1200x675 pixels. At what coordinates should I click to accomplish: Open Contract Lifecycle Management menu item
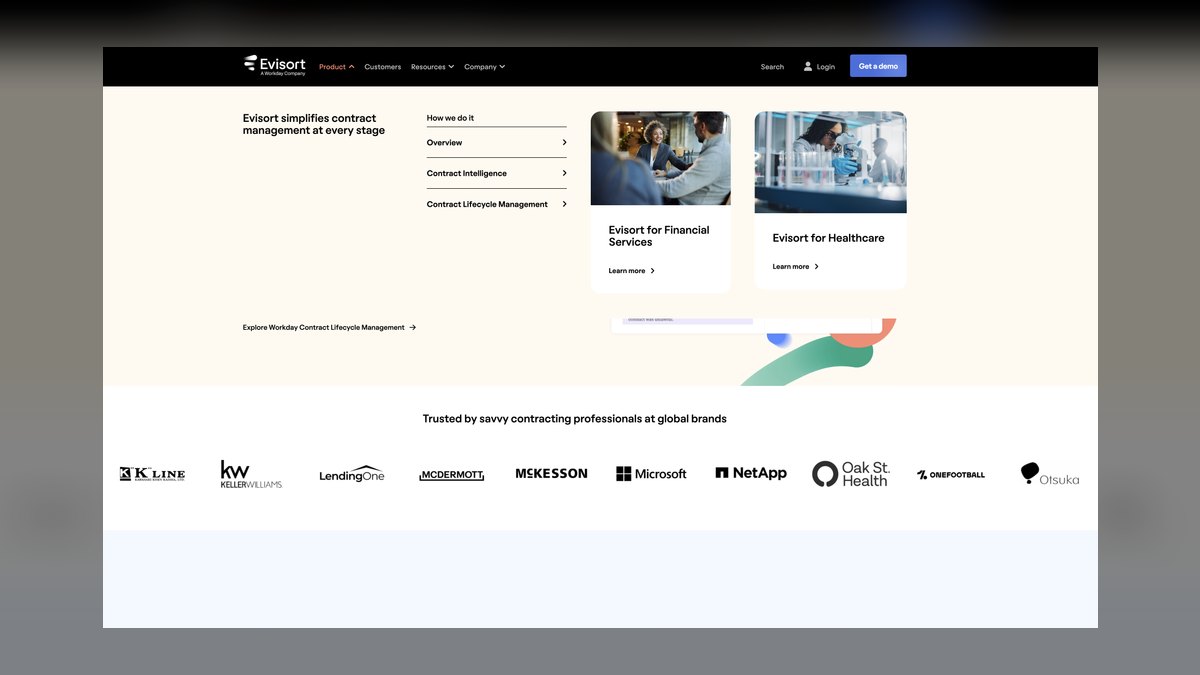[496, 205]
